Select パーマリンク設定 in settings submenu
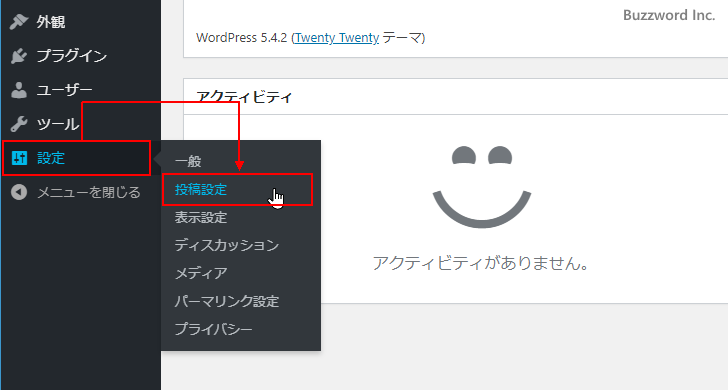 [240, 301]
